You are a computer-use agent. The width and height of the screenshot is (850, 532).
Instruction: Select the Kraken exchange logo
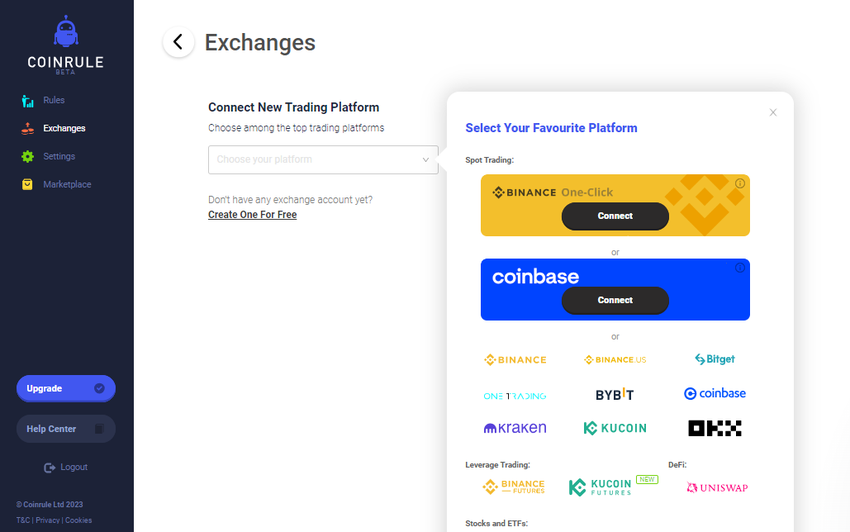tap(515, 428)
